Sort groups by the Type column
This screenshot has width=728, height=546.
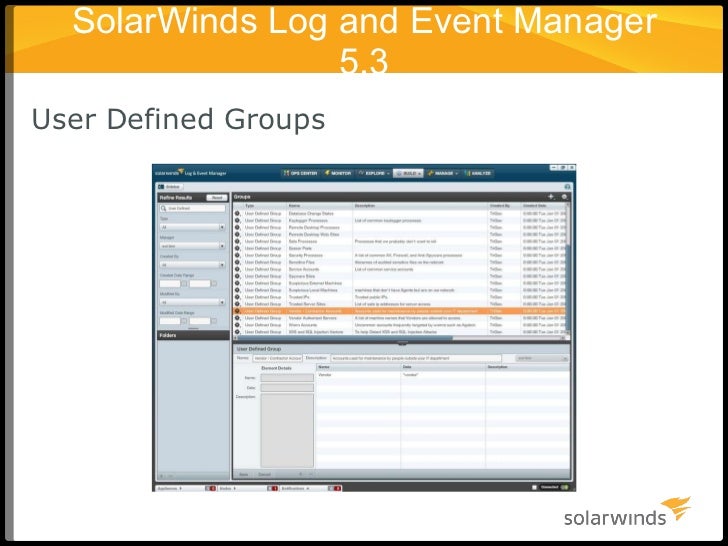(264, 205)
